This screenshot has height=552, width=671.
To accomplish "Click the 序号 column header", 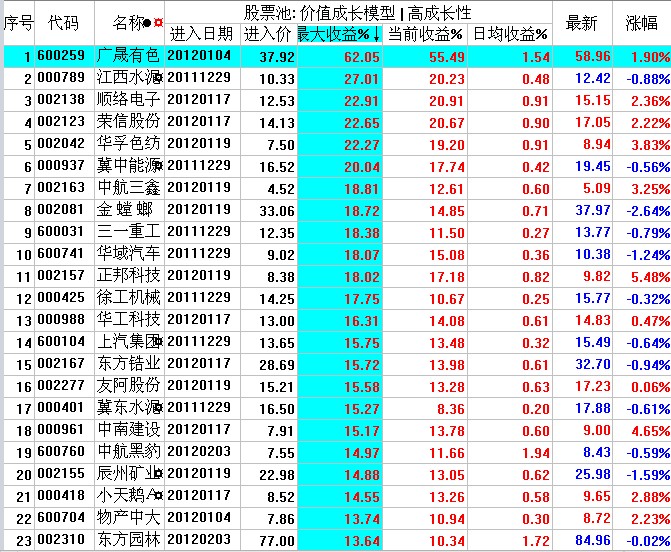I will coord(18,23).
